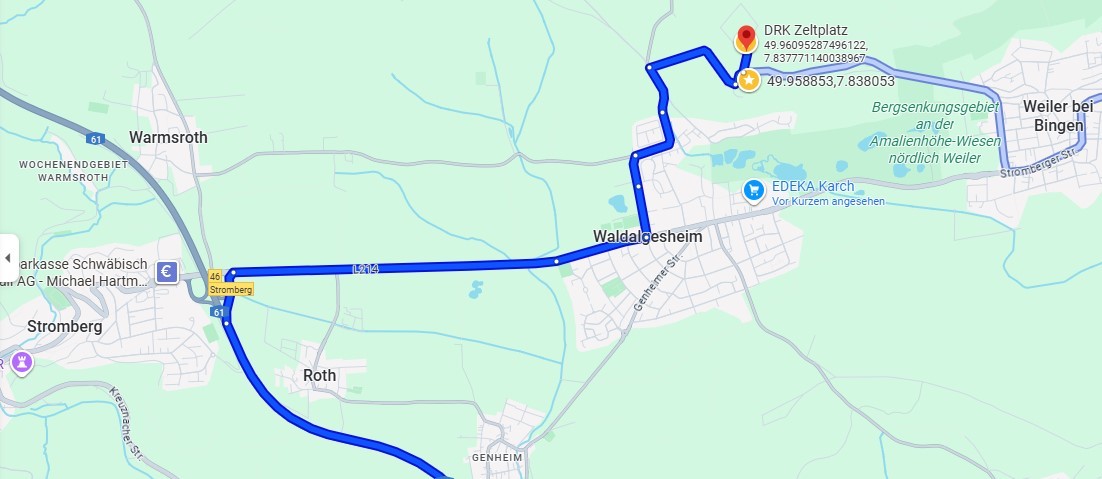Expand the collapsed side panel arrow
Viewport: 1102px width, 479px height.
coord(8,258)
